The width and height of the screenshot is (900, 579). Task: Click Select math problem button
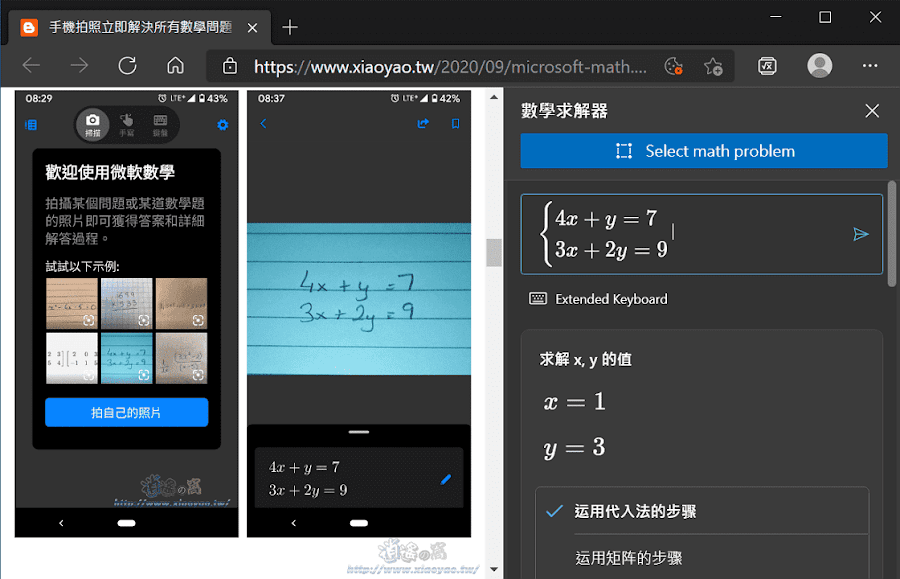click(x=704, y=151)
